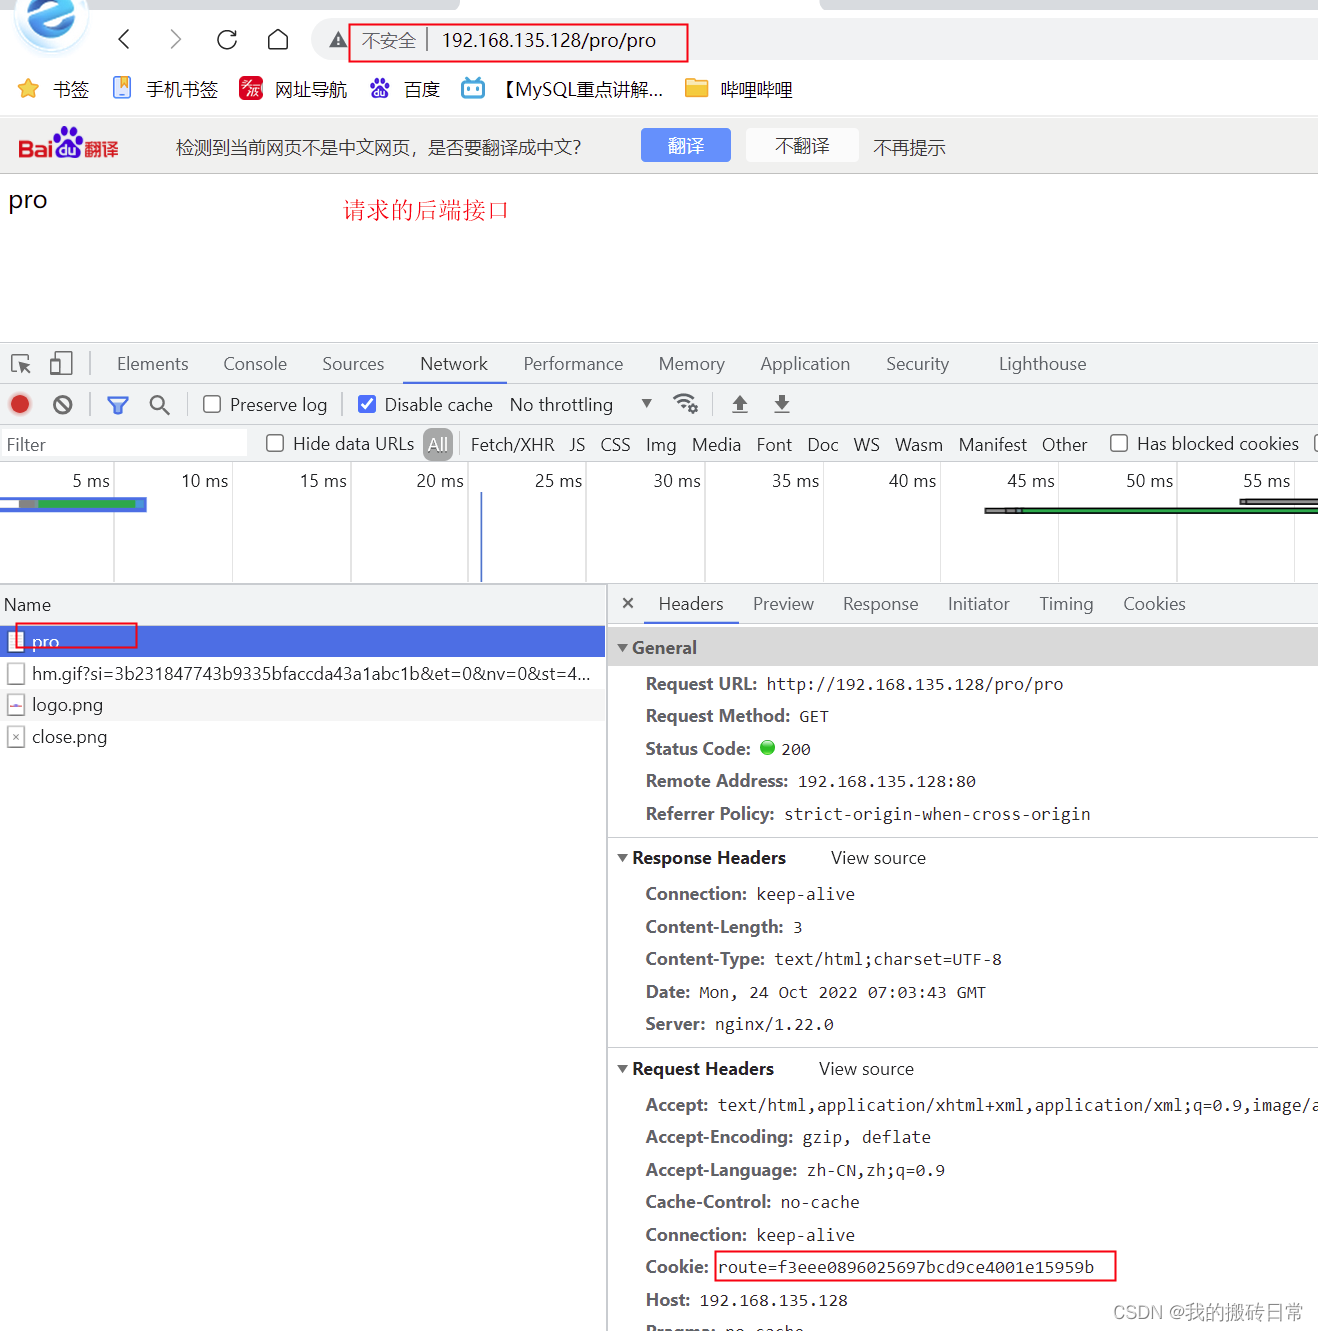The width and height of the screenshot is (1318, 1331).
Task: Search within network requests
Action: (159, 404)
